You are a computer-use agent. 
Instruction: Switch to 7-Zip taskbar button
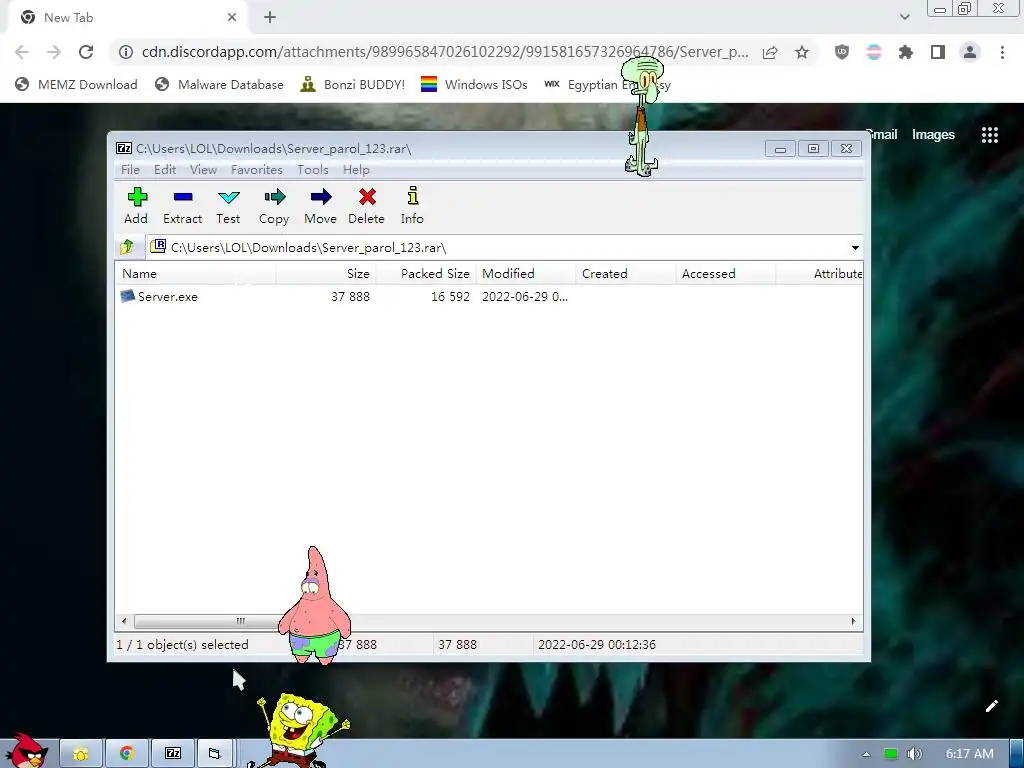point(173,754)
